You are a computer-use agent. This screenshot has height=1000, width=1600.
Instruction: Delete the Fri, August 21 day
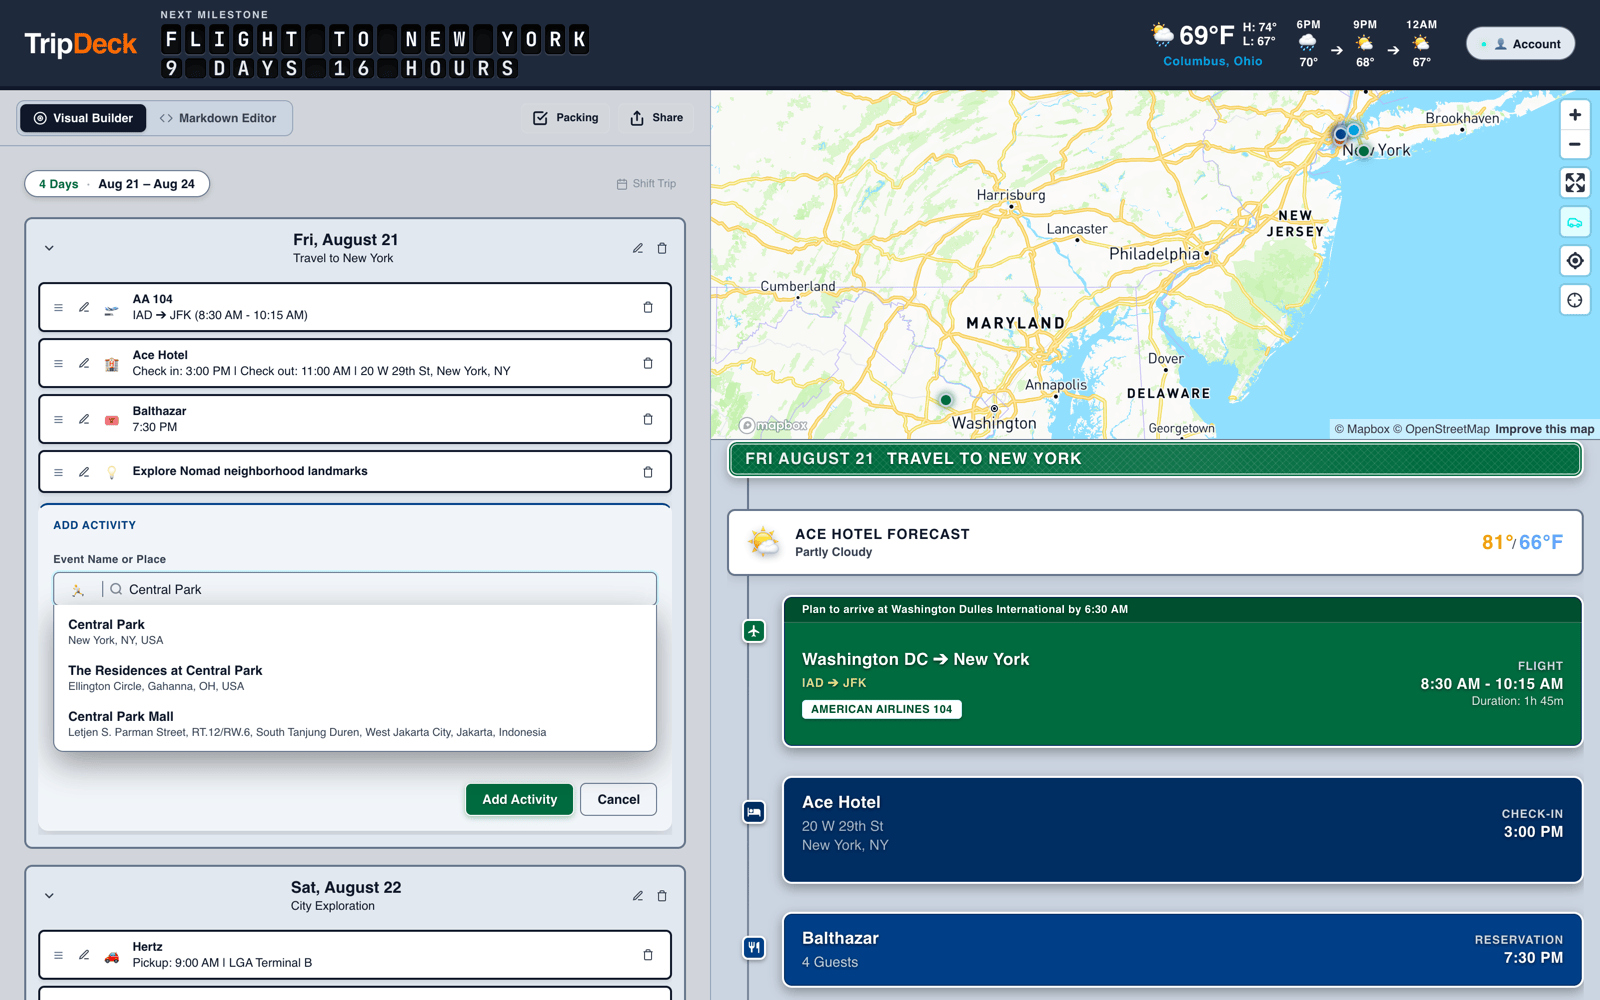(662, 248)
